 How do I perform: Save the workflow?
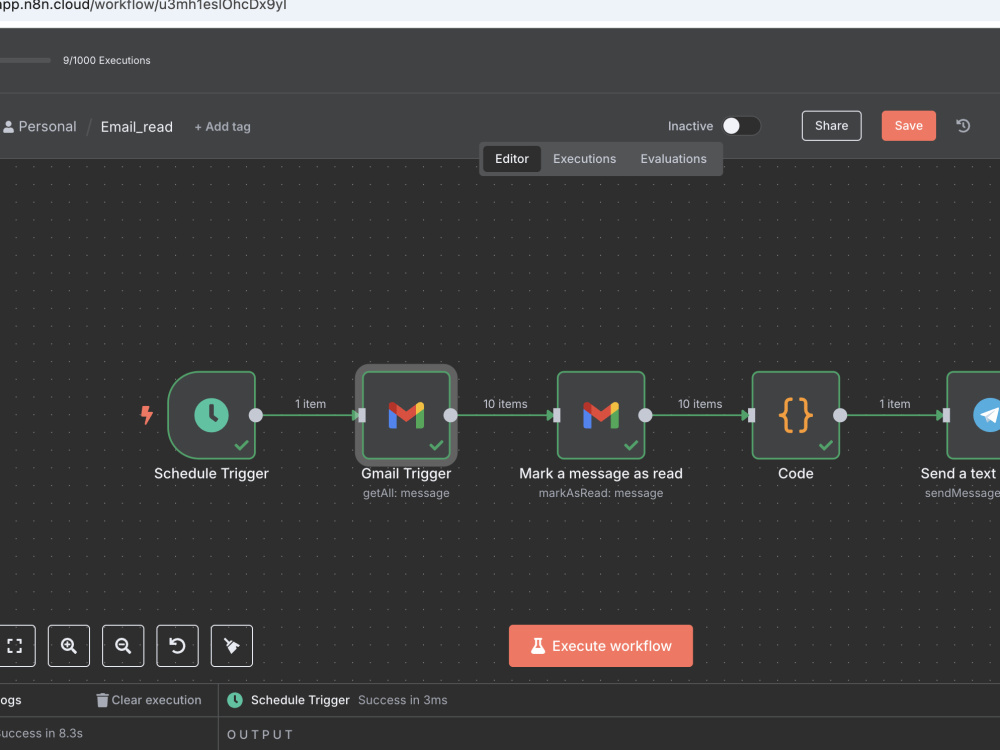[909, 126]
